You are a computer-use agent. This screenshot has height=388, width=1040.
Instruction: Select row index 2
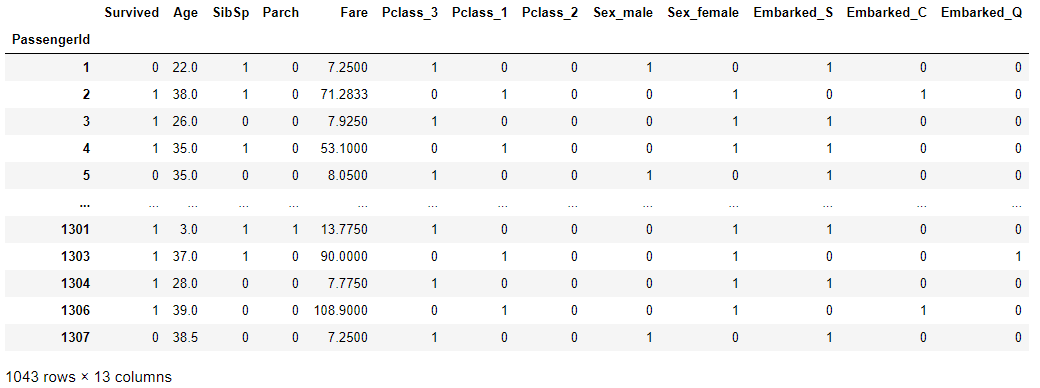(86, 94)
